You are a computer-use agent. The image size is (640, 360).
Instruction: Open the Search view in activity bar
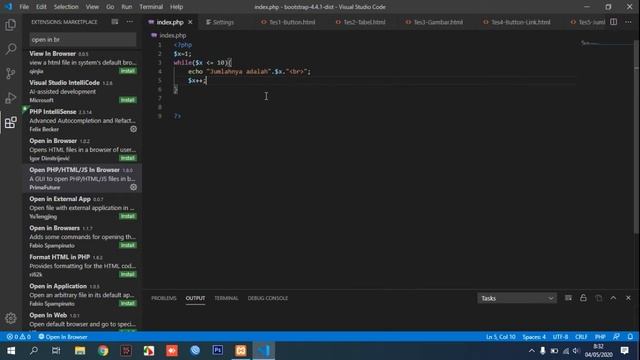11,49
